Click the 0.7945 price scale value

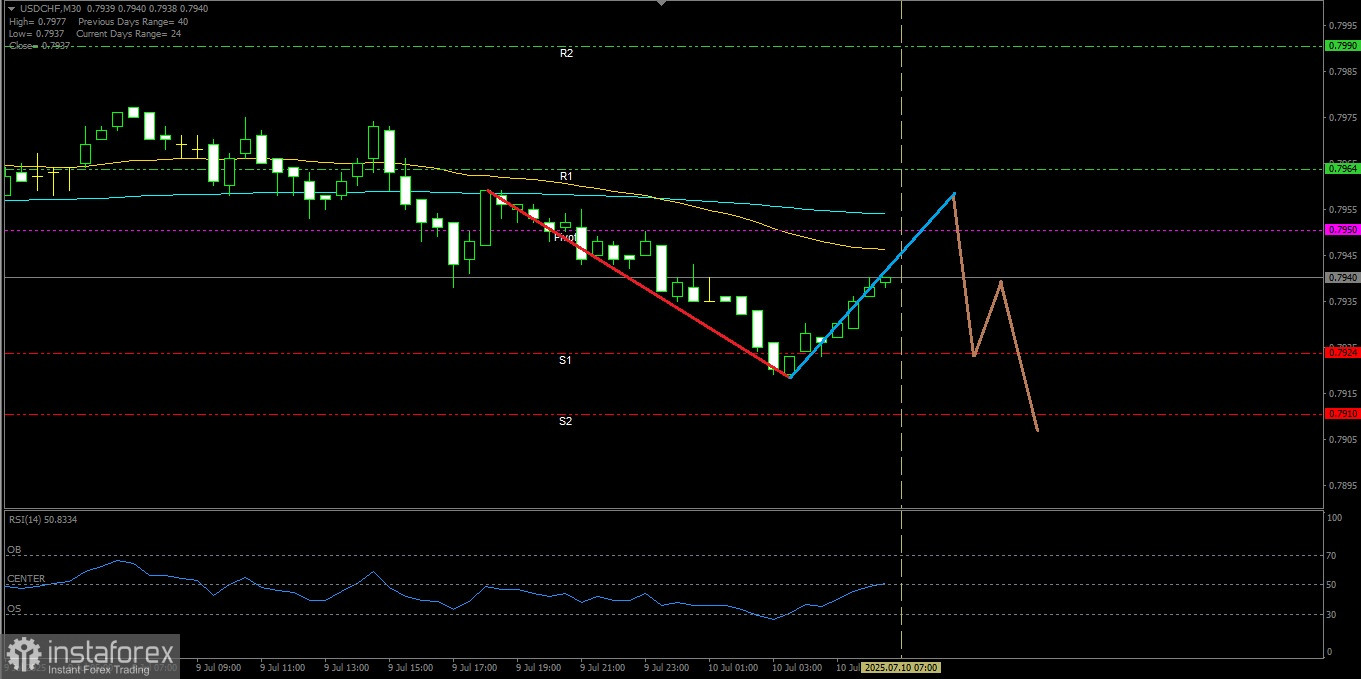[x=1341, y=255]
